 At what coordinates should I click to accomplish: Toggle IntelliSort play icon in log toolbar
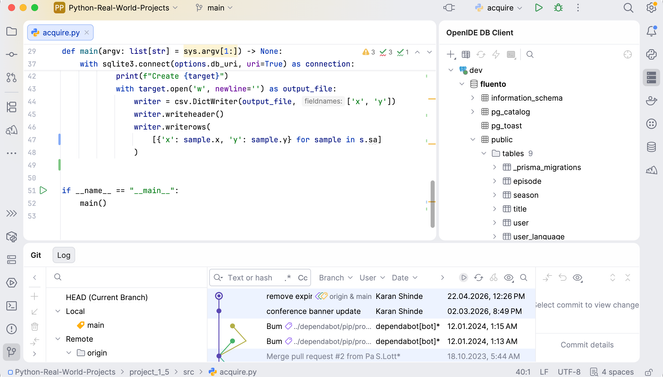coord(463,278)
